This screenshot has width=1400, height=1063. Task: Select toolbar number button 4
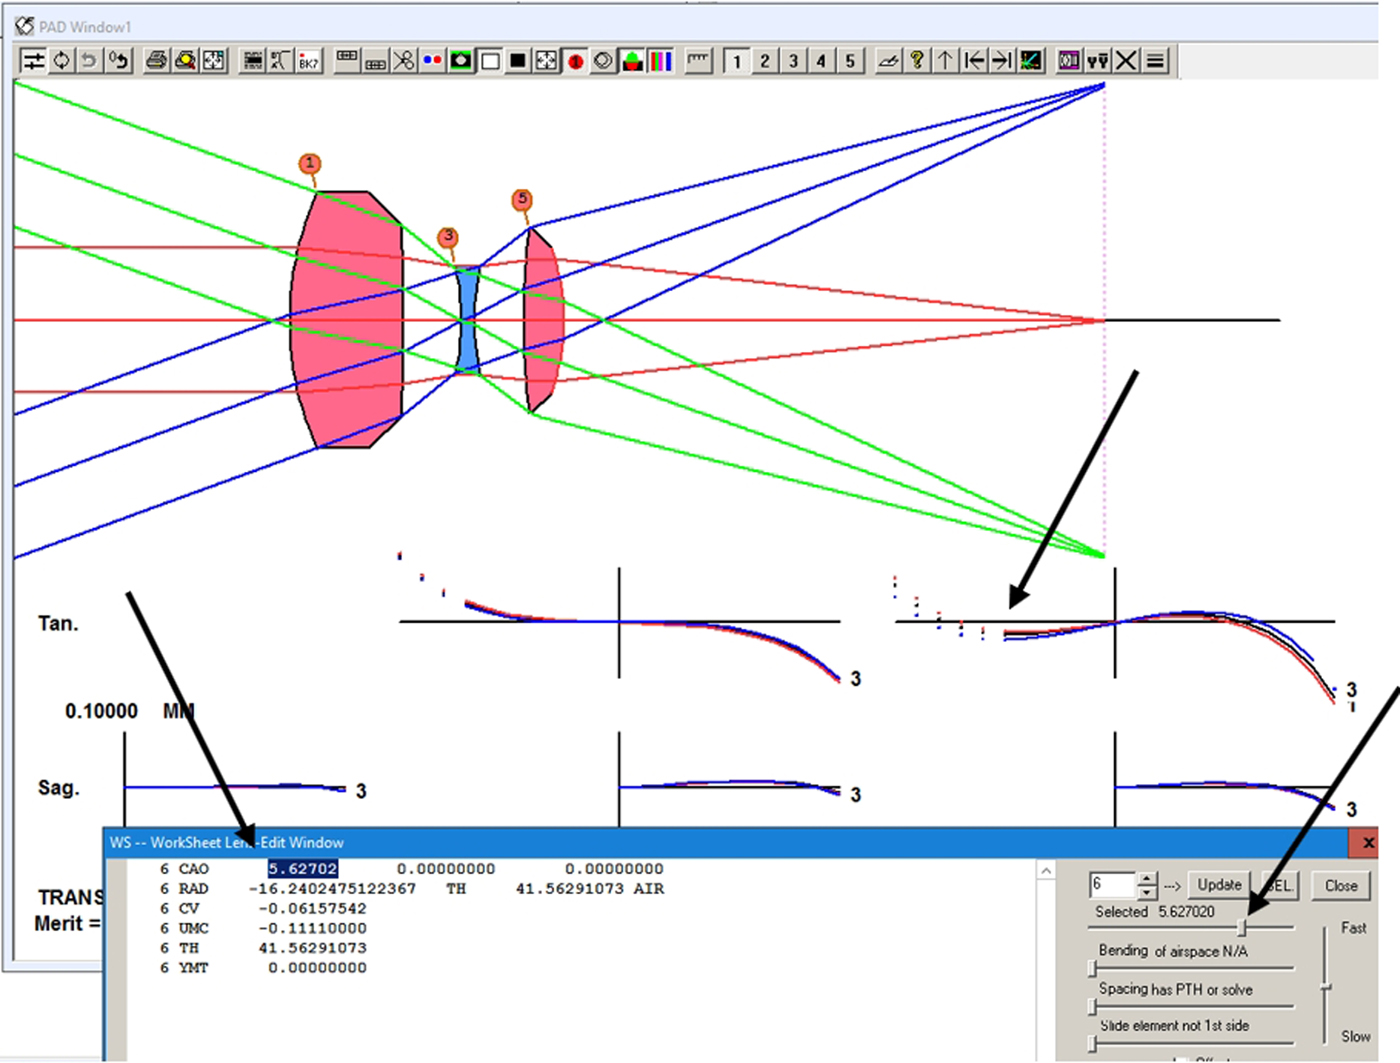click(x=822, y=61)
